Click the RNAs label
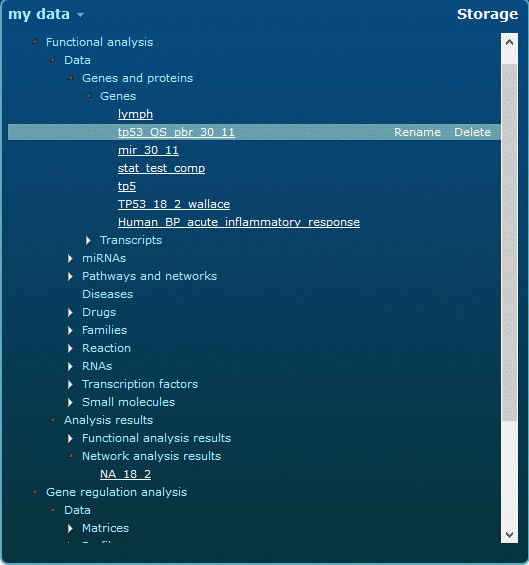The height and width of the screenshot is (565, 529). [x=97, y=366]
